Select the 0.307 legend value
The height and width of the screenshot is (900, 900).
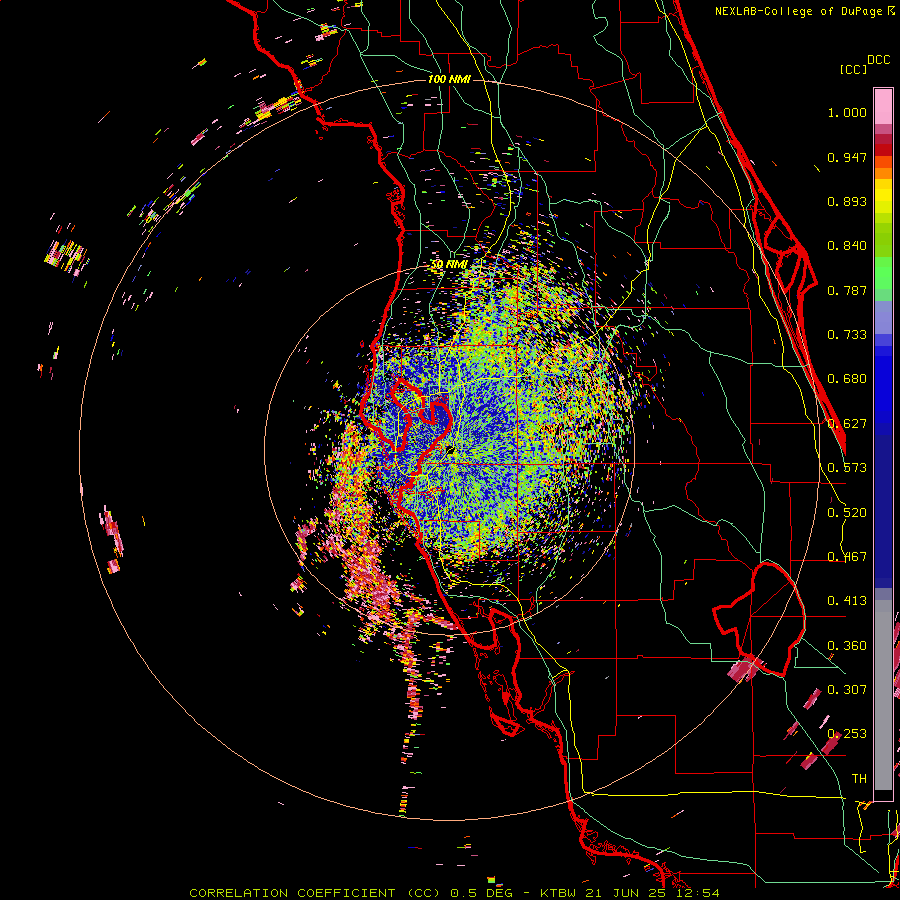pyautogui.click(x=847, y=690)
